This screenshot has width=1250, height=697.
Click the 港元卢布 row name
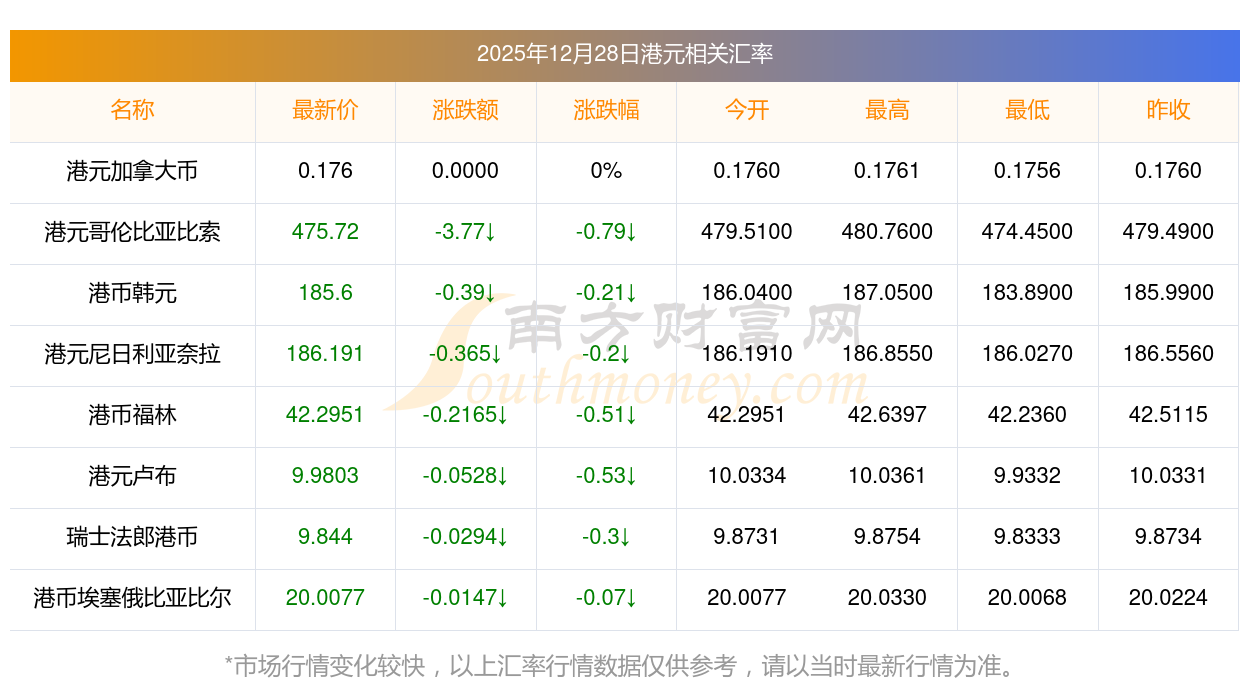tap(132, 476)
